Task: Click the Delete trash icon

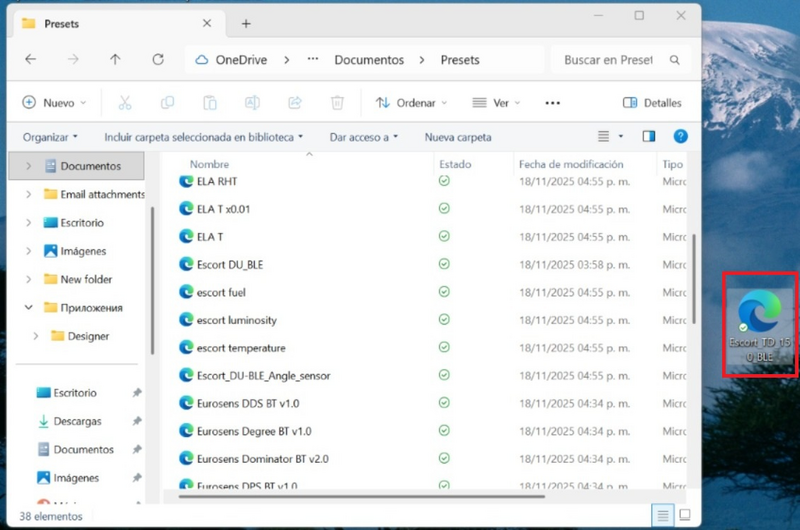Action: [x=337, y=103]
